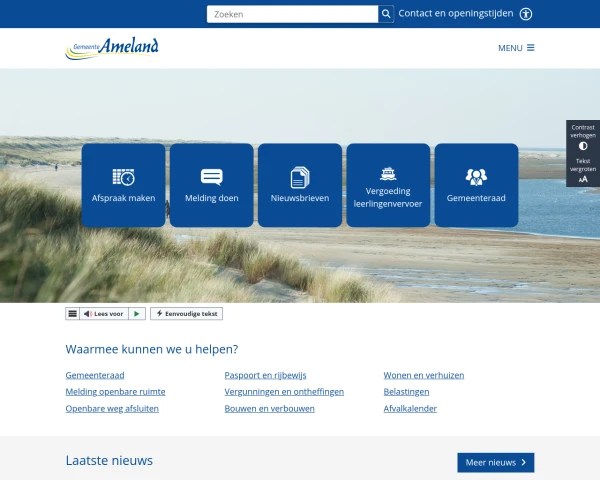Click the contrast half-circle icon
Image resolution: width=600 pixels, height=480 pixels.
click(x=583, y=146)
